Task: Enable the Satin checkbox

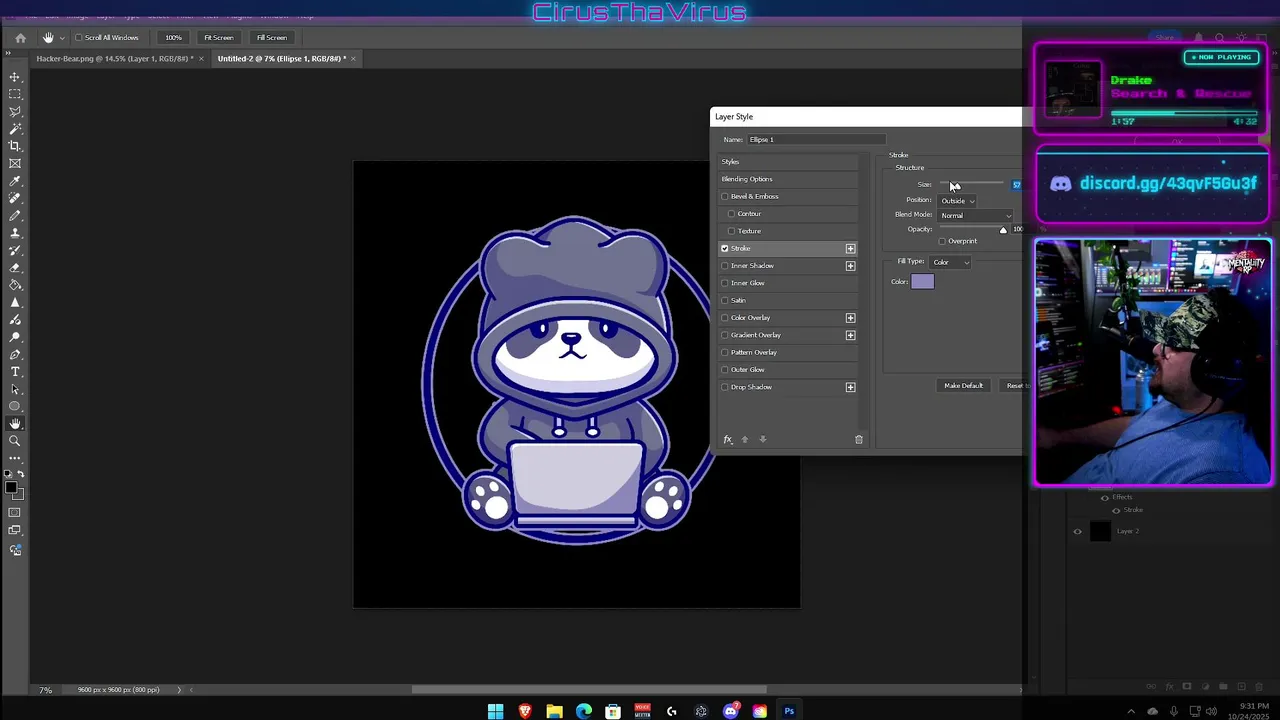Action: [725, 300]
